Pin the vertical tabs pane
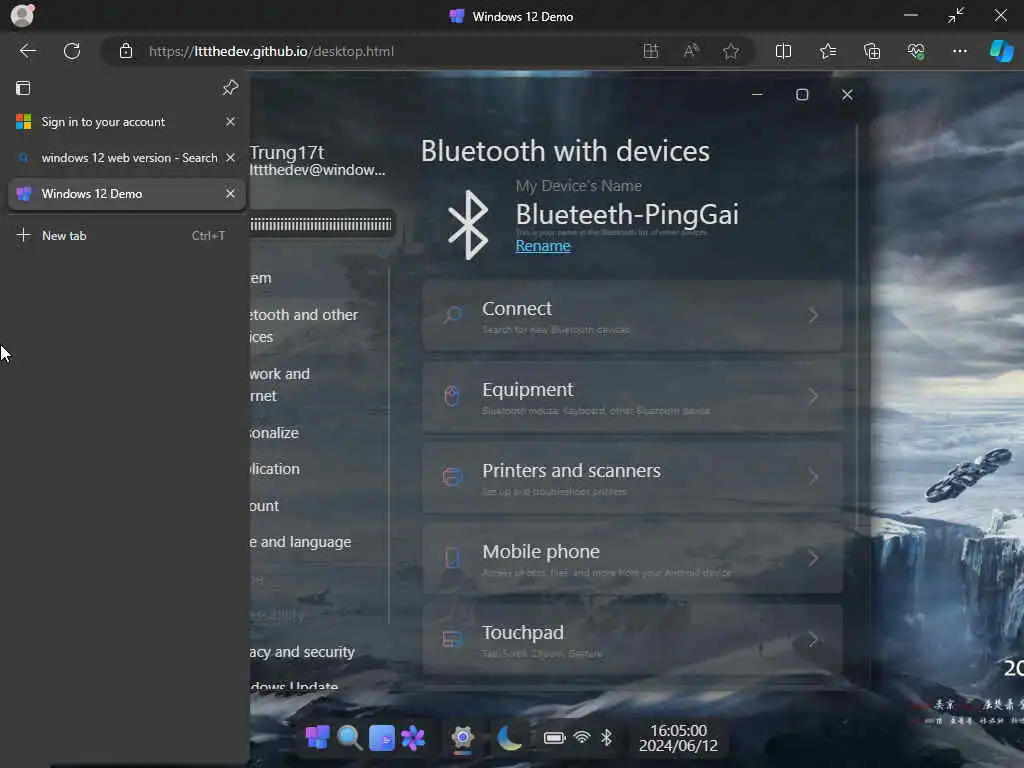 pyautogui.click(x=230, y=88)
